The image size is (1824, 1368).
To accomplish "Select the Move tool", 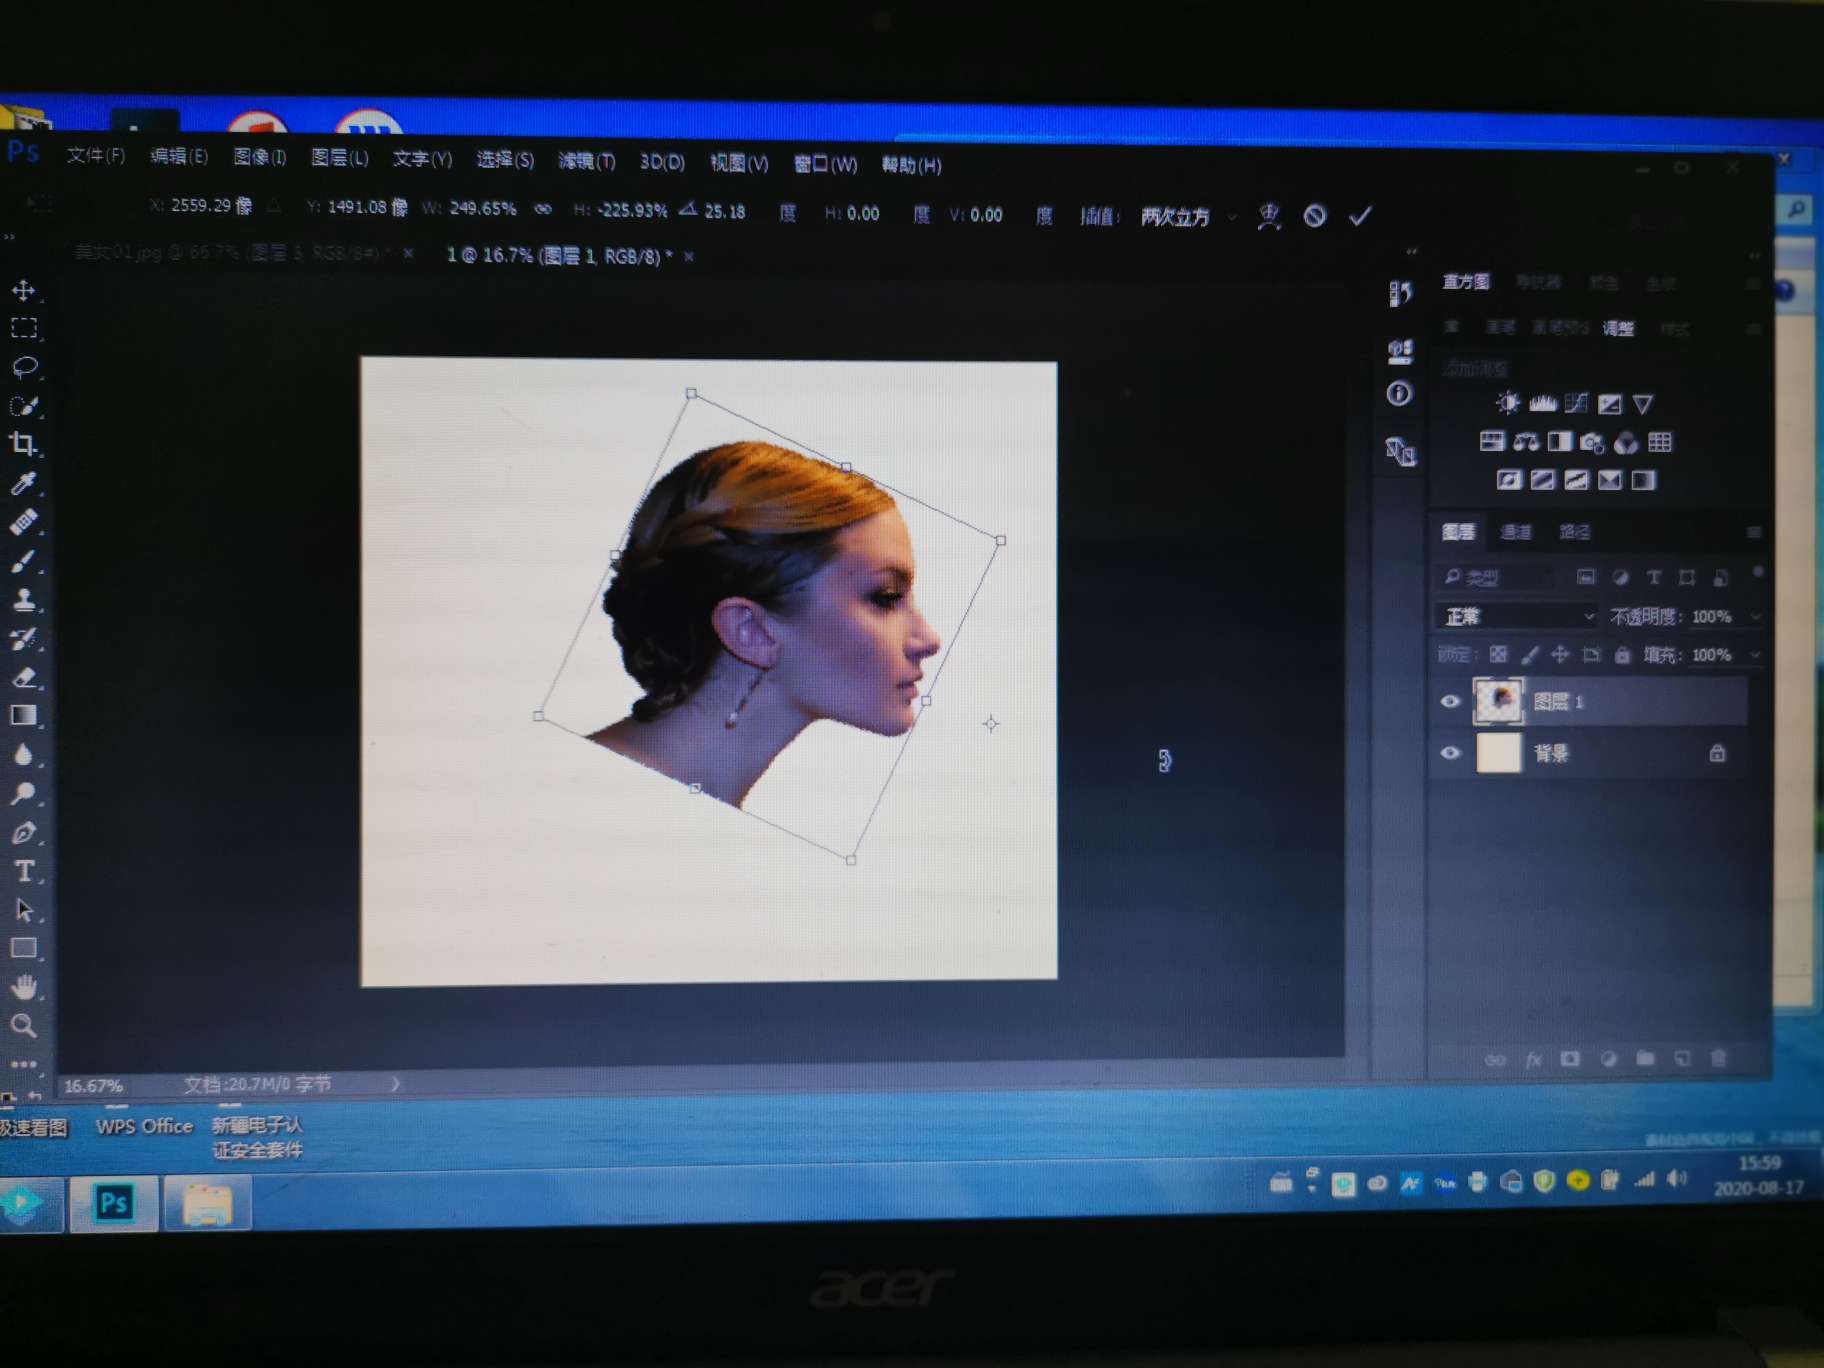I will click(23, 291).
